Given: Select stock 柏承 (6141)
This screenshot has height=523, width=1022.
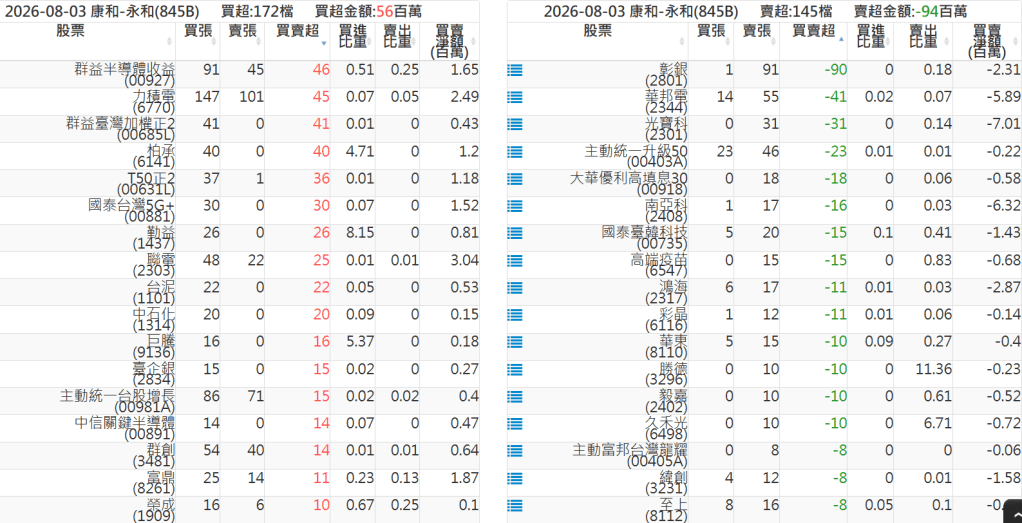Looking at the screenshot, I should coord(154,157).
